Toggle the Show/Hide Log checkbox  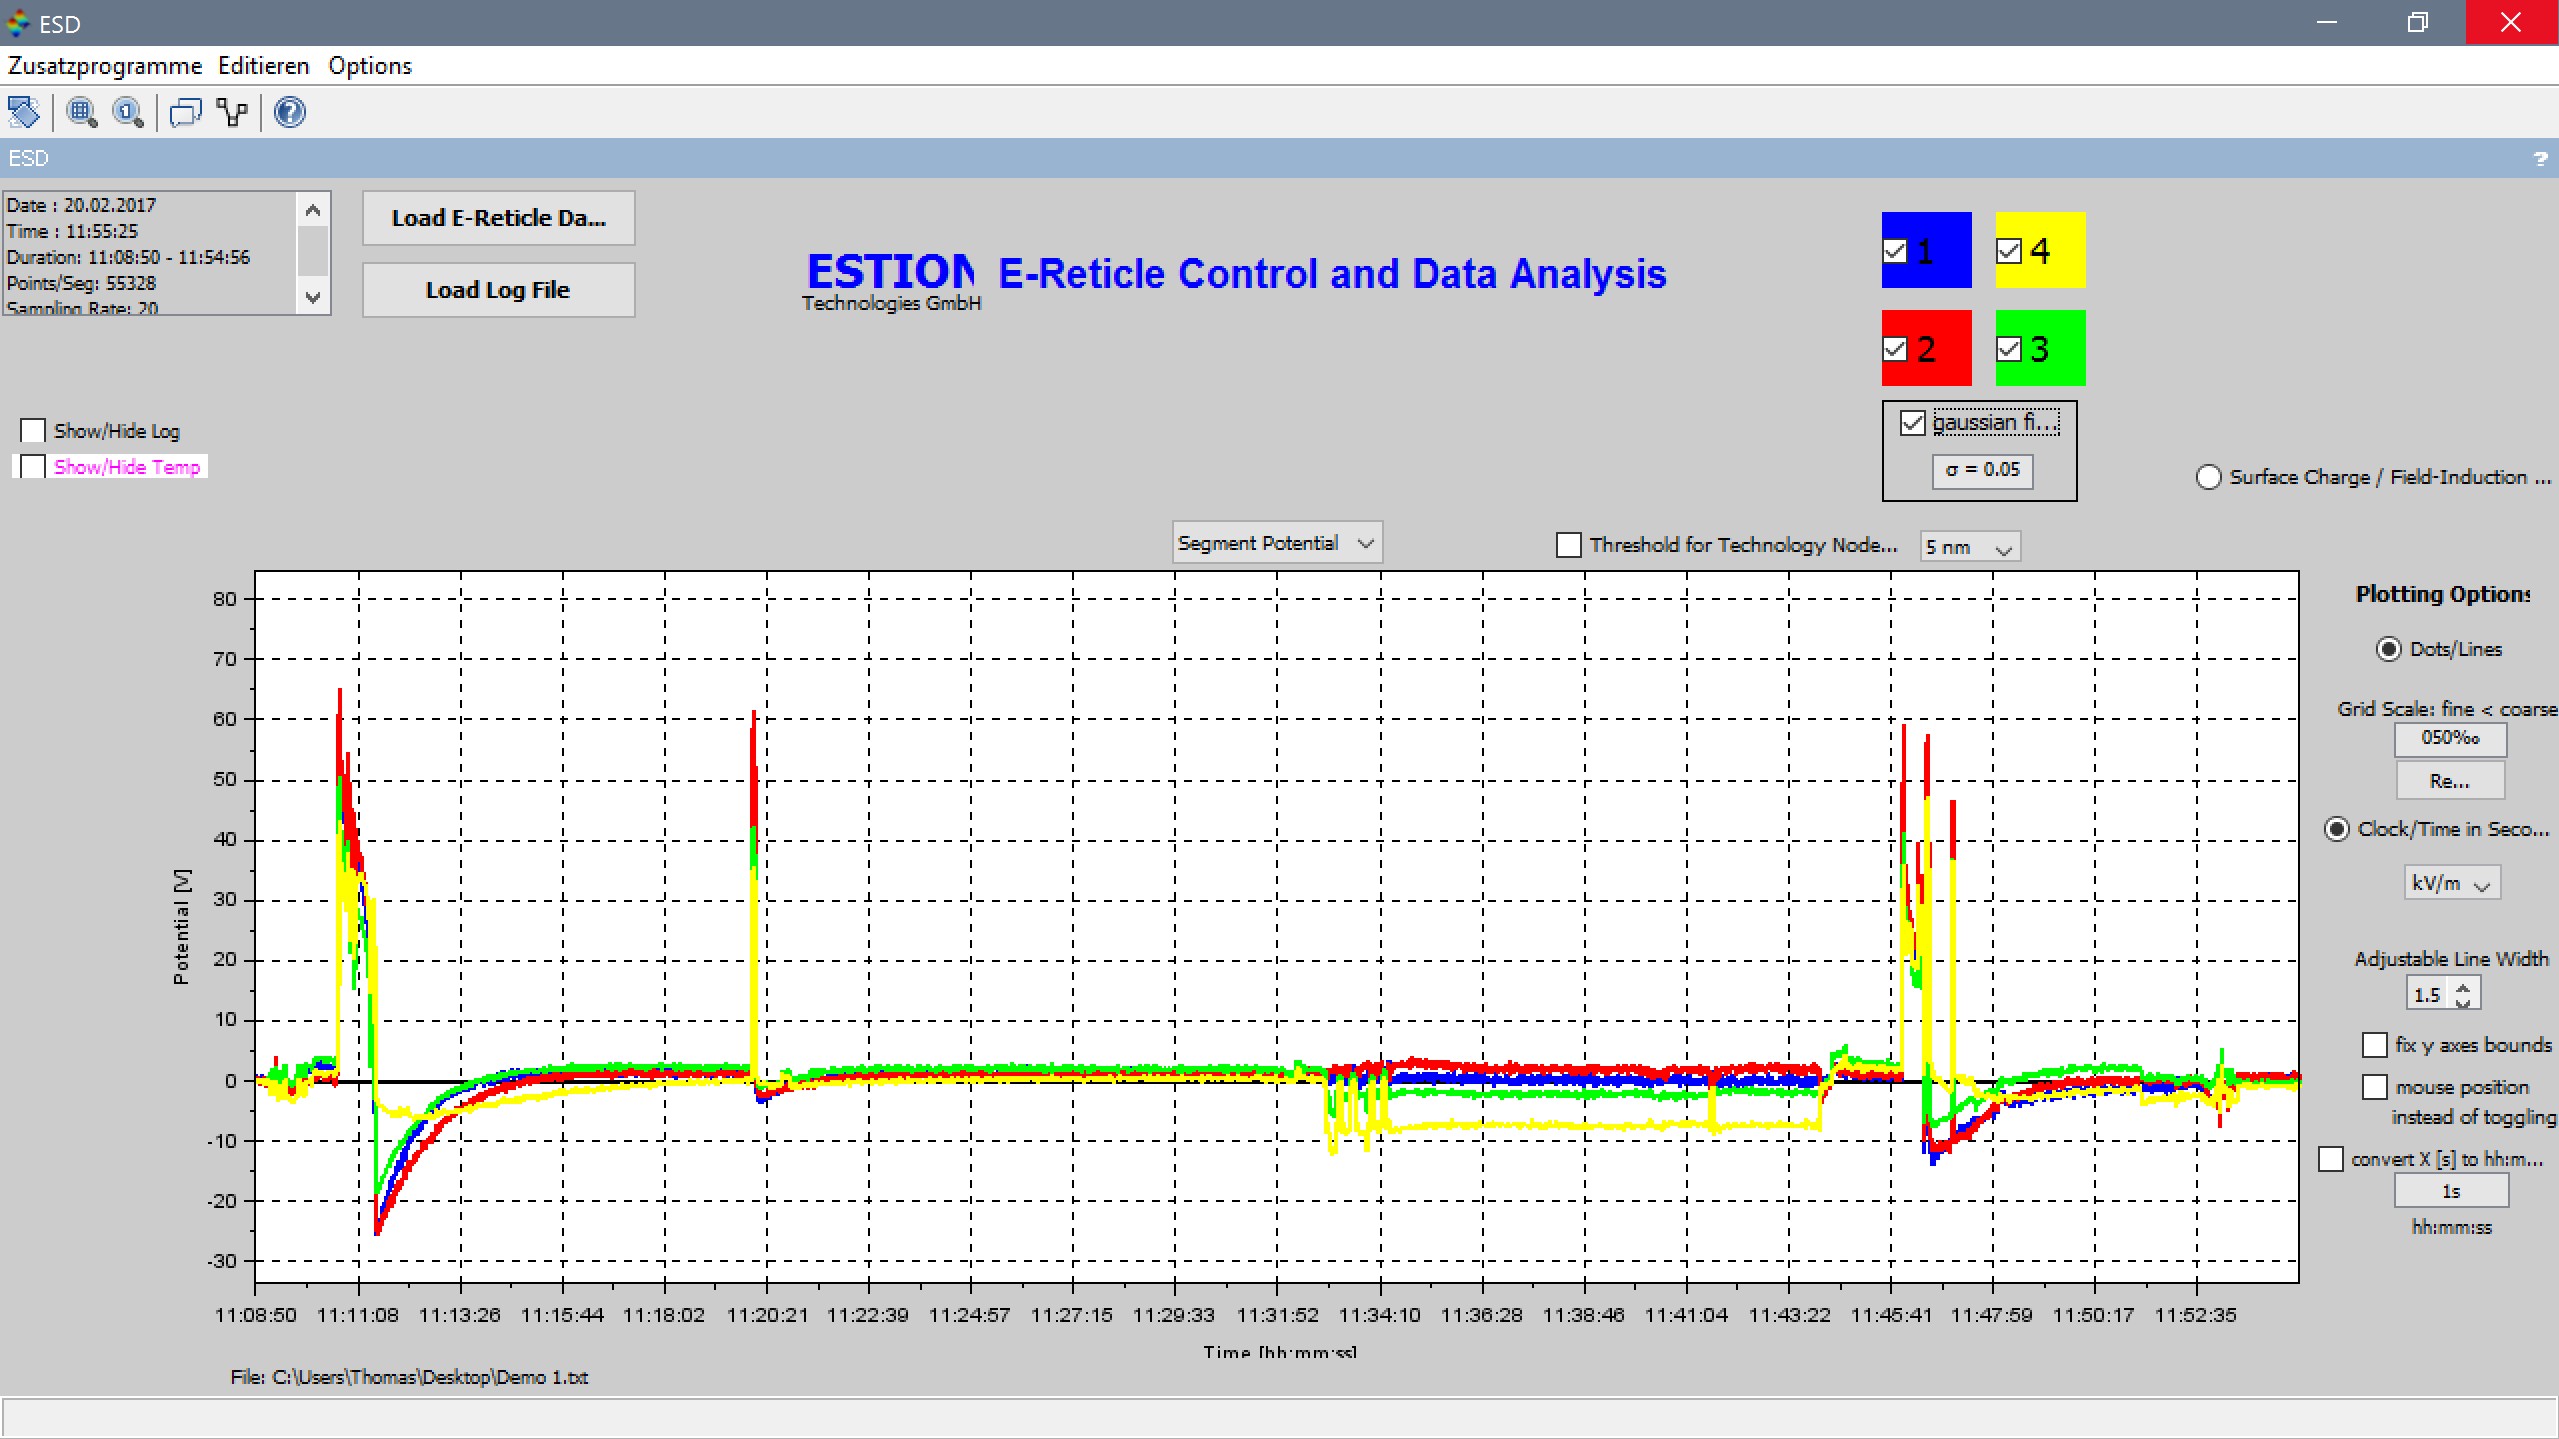coord(33,431)
